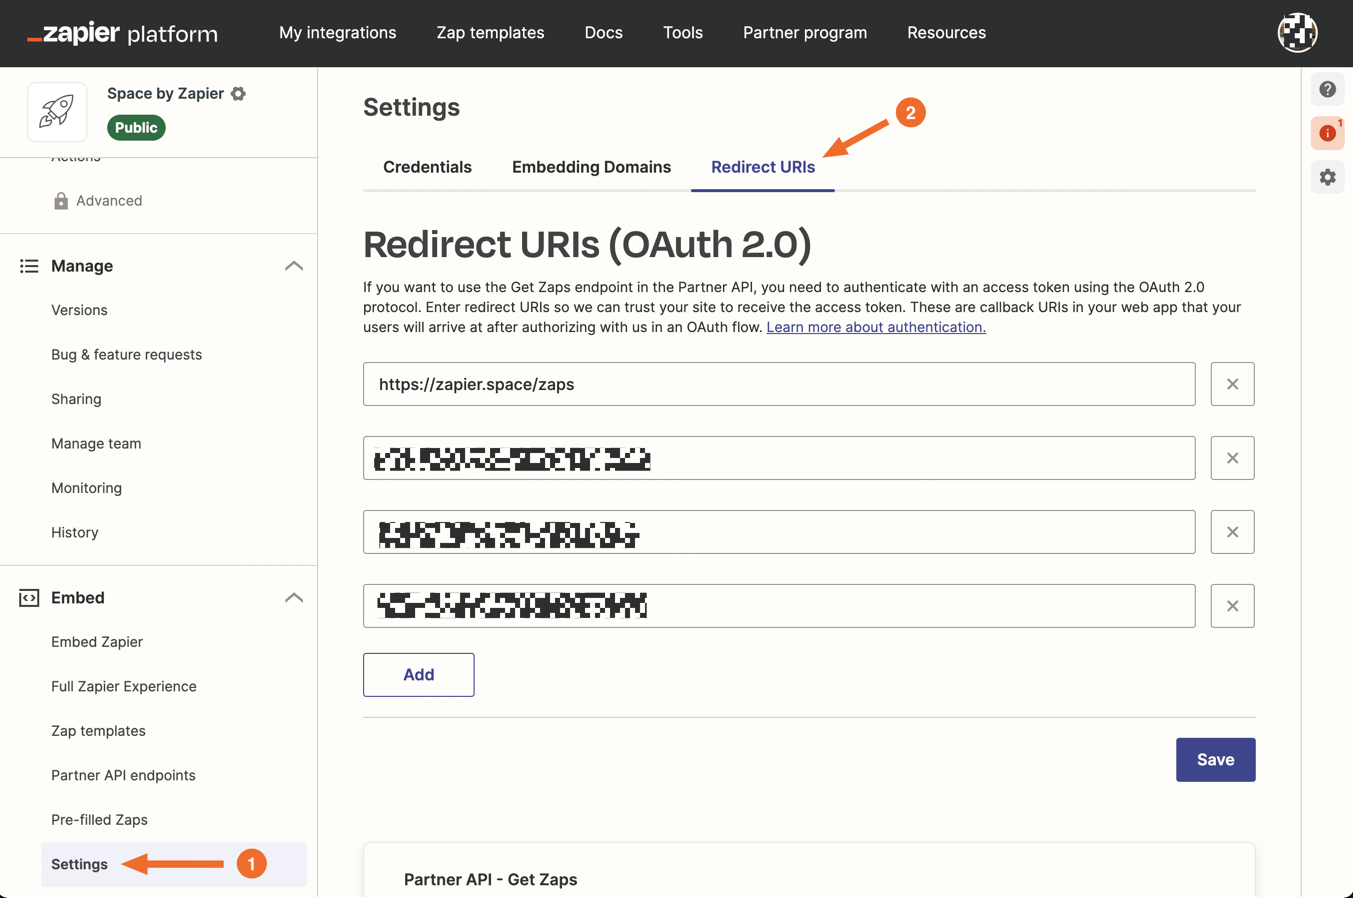
Task: Click the Space by Zapier title text
Action: coord(165,93)
